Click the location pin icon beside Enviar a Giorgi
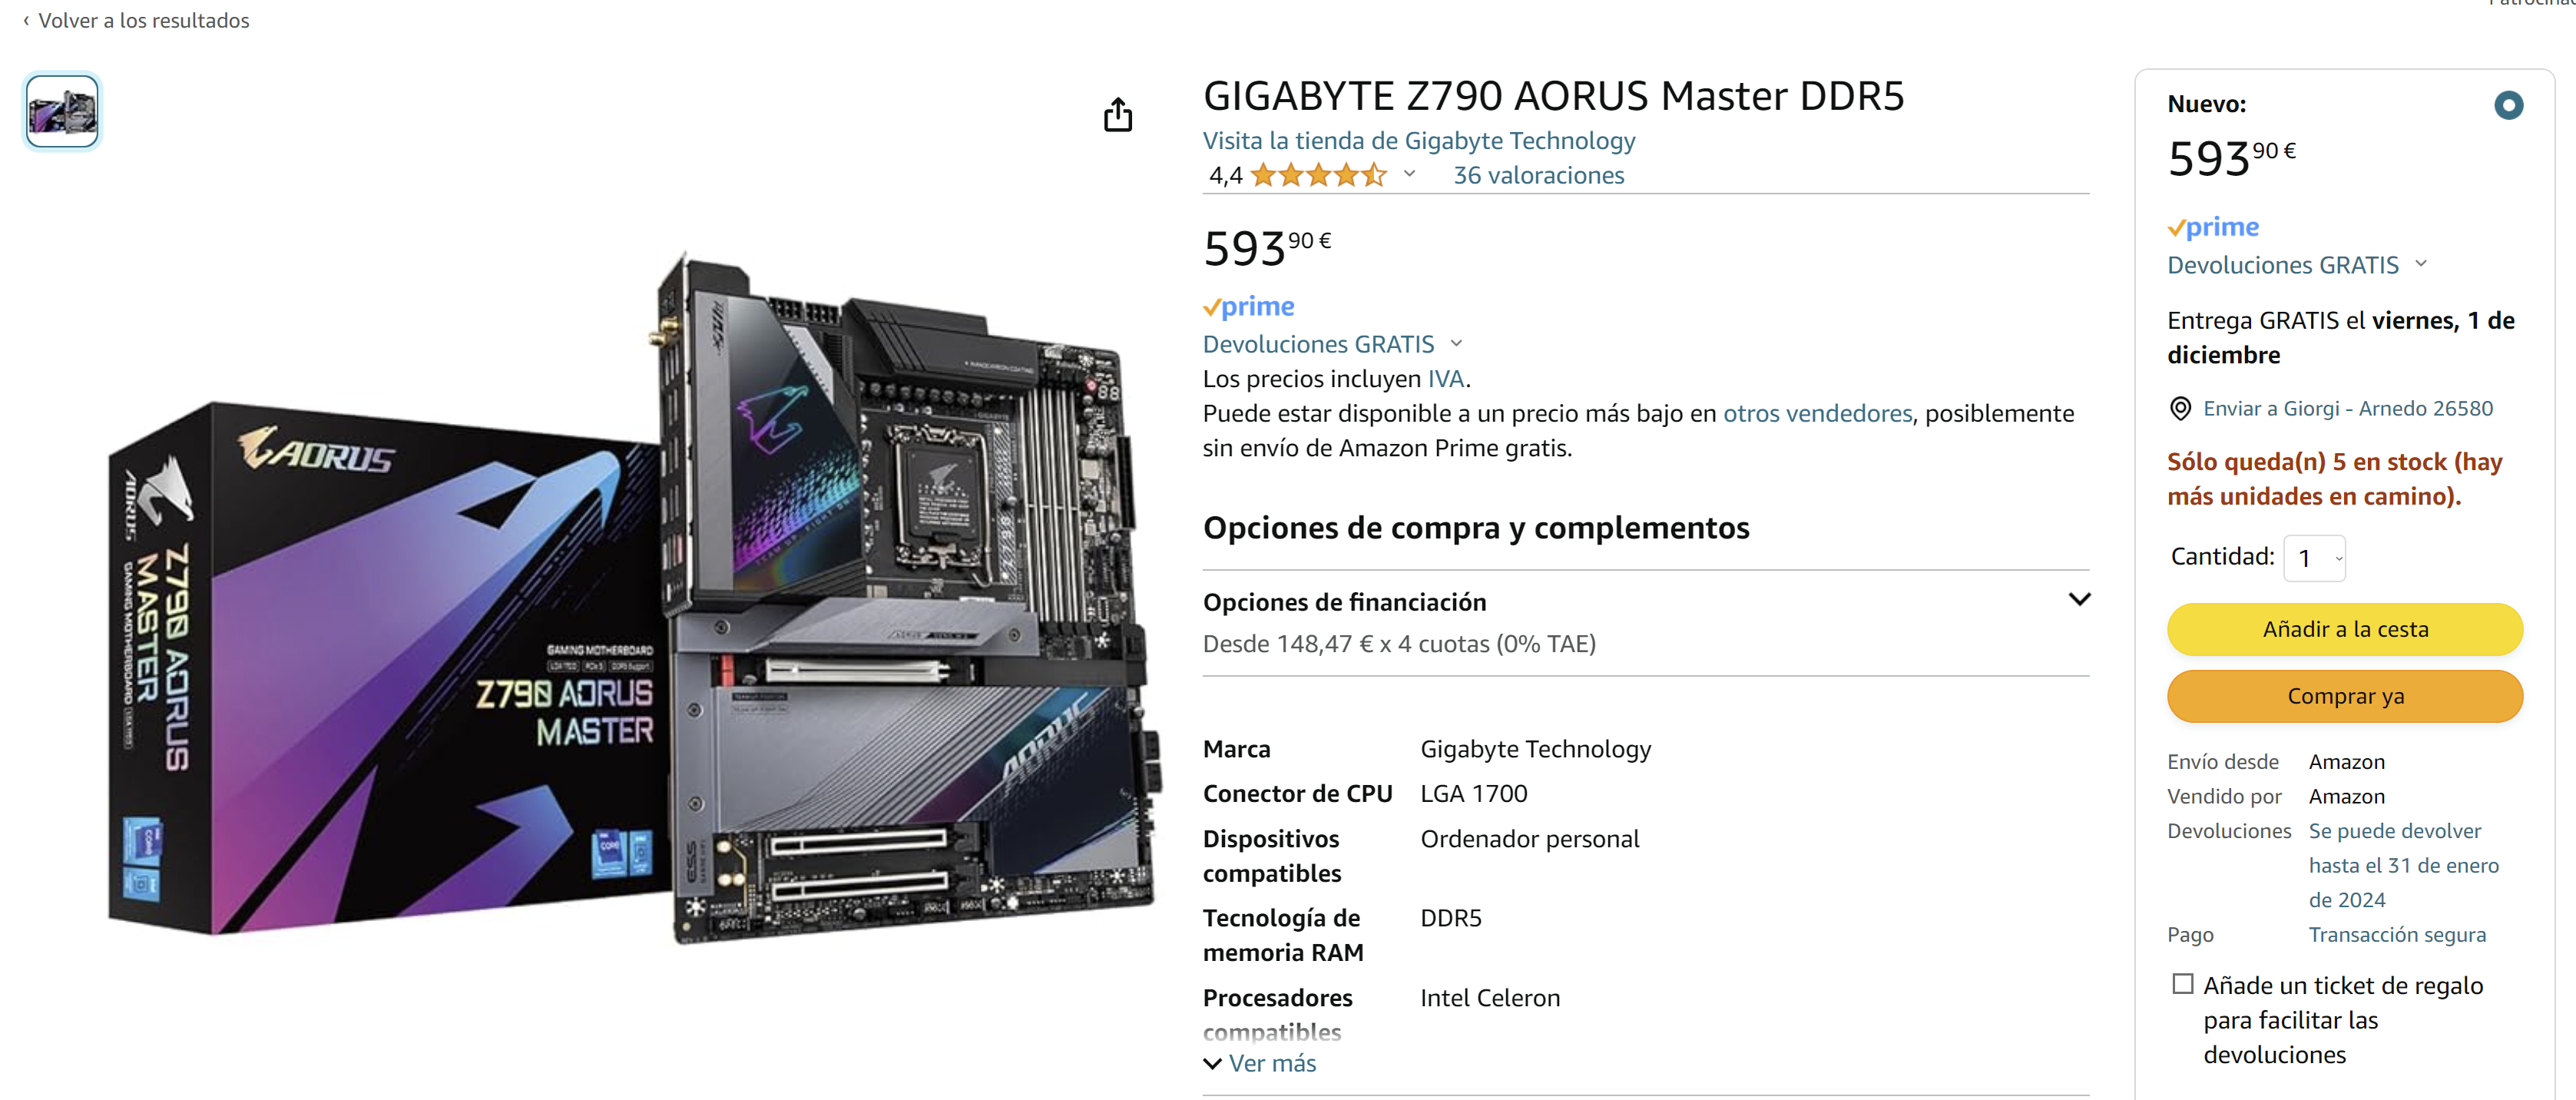The image size is (2576, 1100). (x=2179, y=408)
